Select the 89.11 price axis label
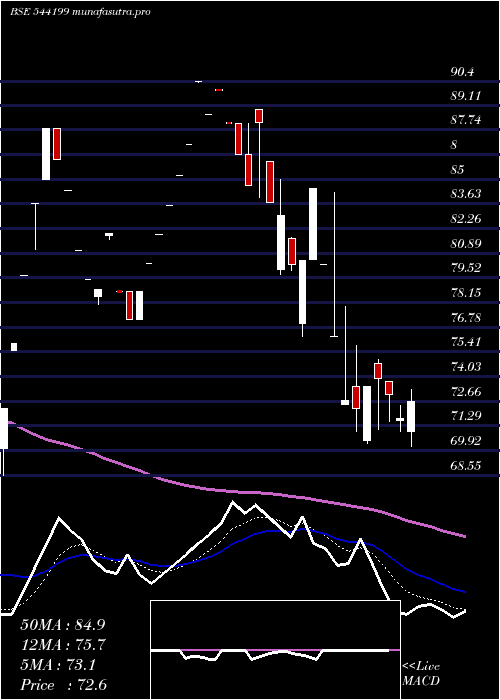 [x=466, y=96]
